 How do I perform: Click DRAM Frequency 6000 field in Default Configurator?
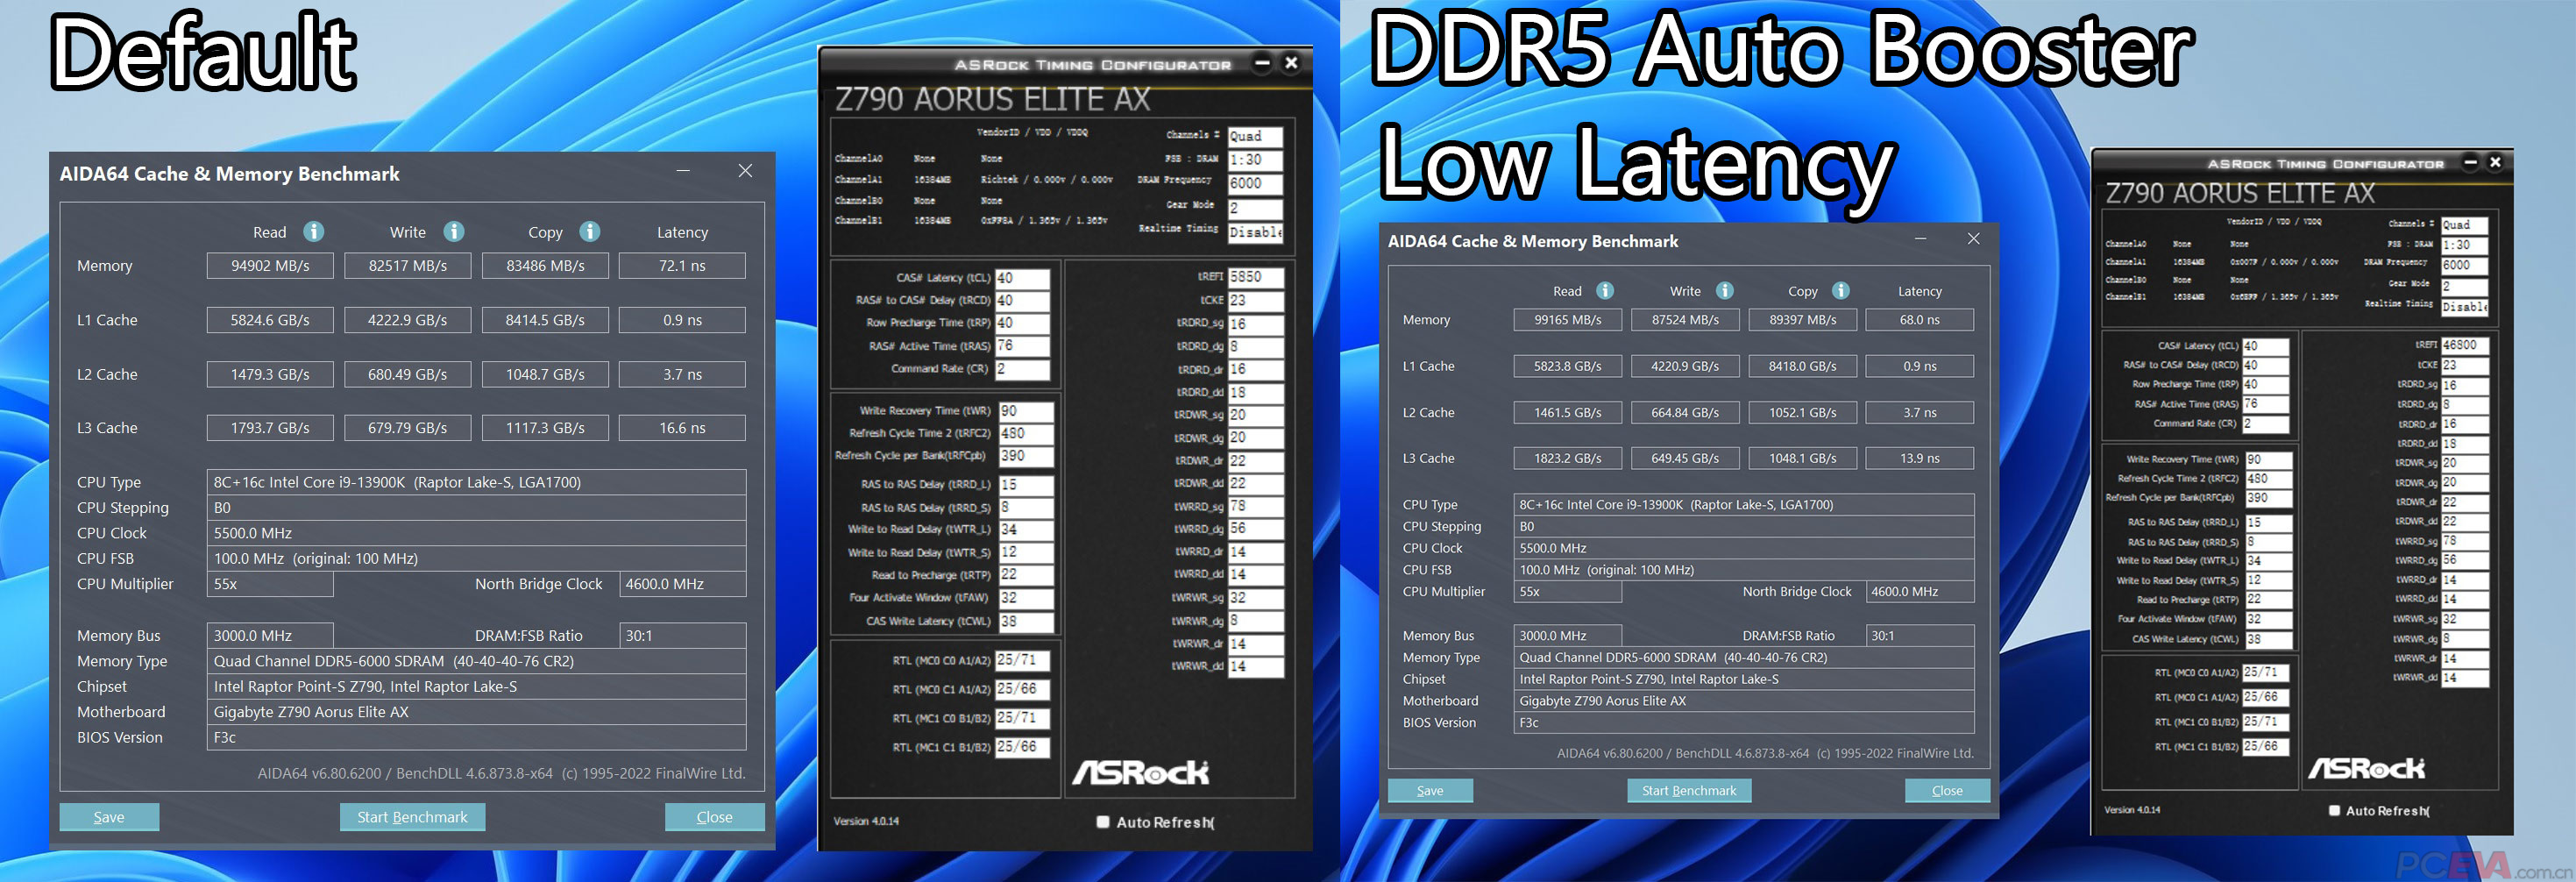[1255, 184]
